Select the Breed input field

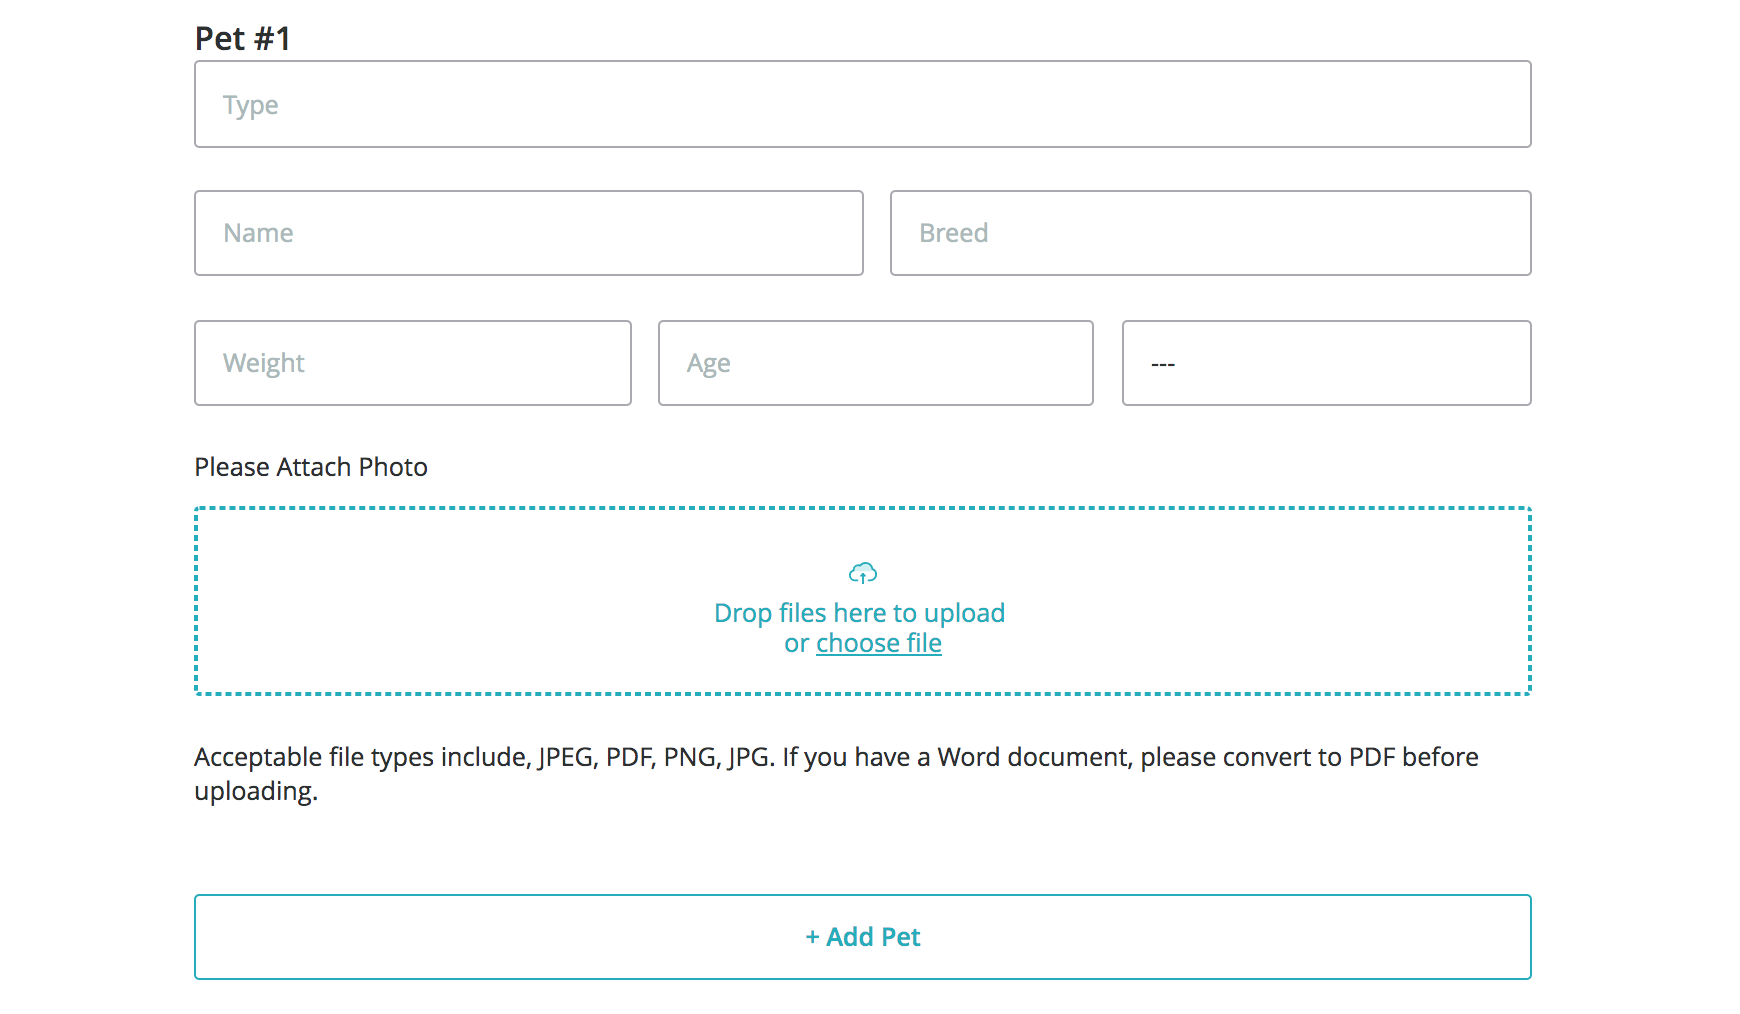coord(1210,233)
